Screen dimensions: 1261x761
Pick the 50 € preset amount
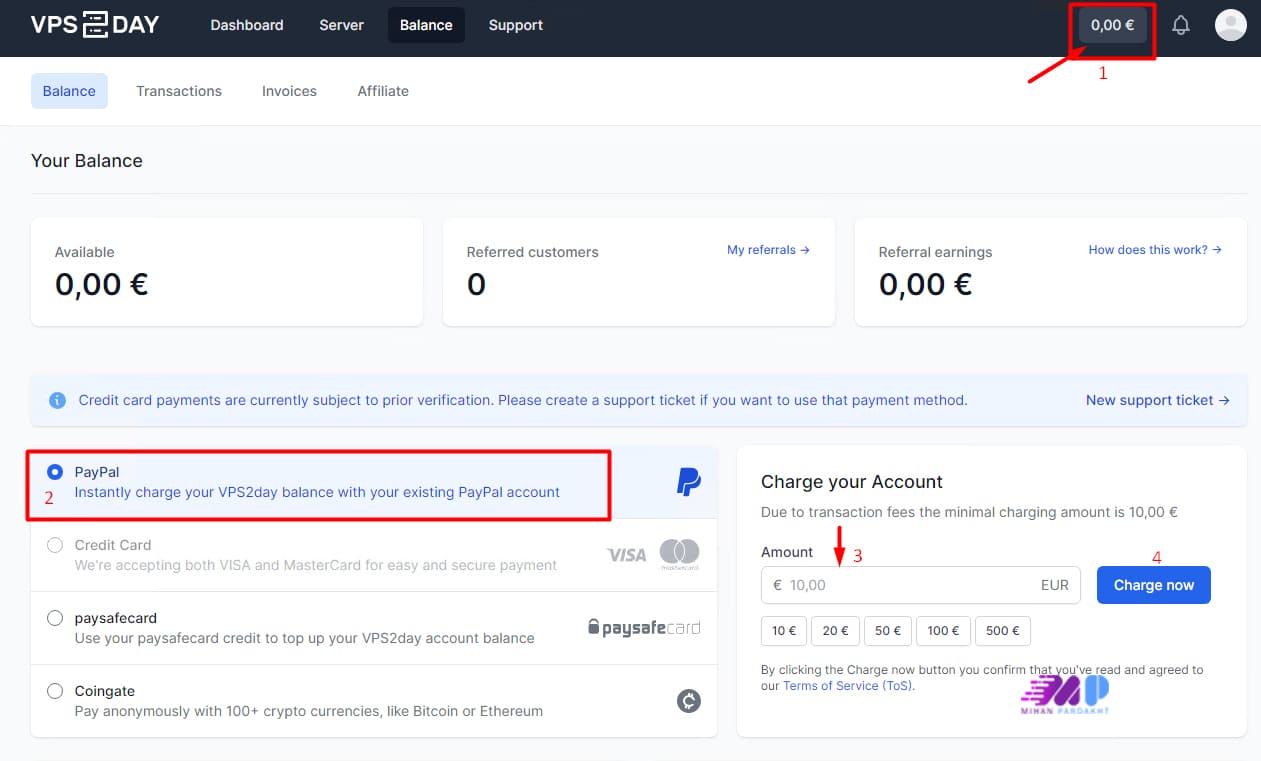888,631
